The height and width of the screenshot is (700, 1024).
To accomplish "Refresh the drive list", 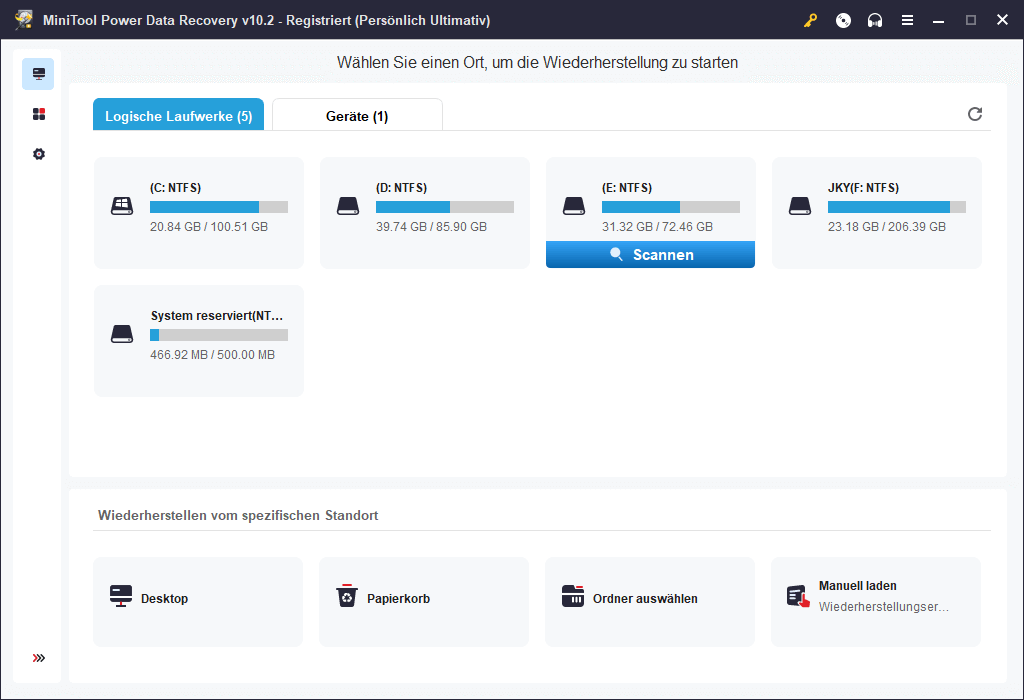I will (975, 114).
